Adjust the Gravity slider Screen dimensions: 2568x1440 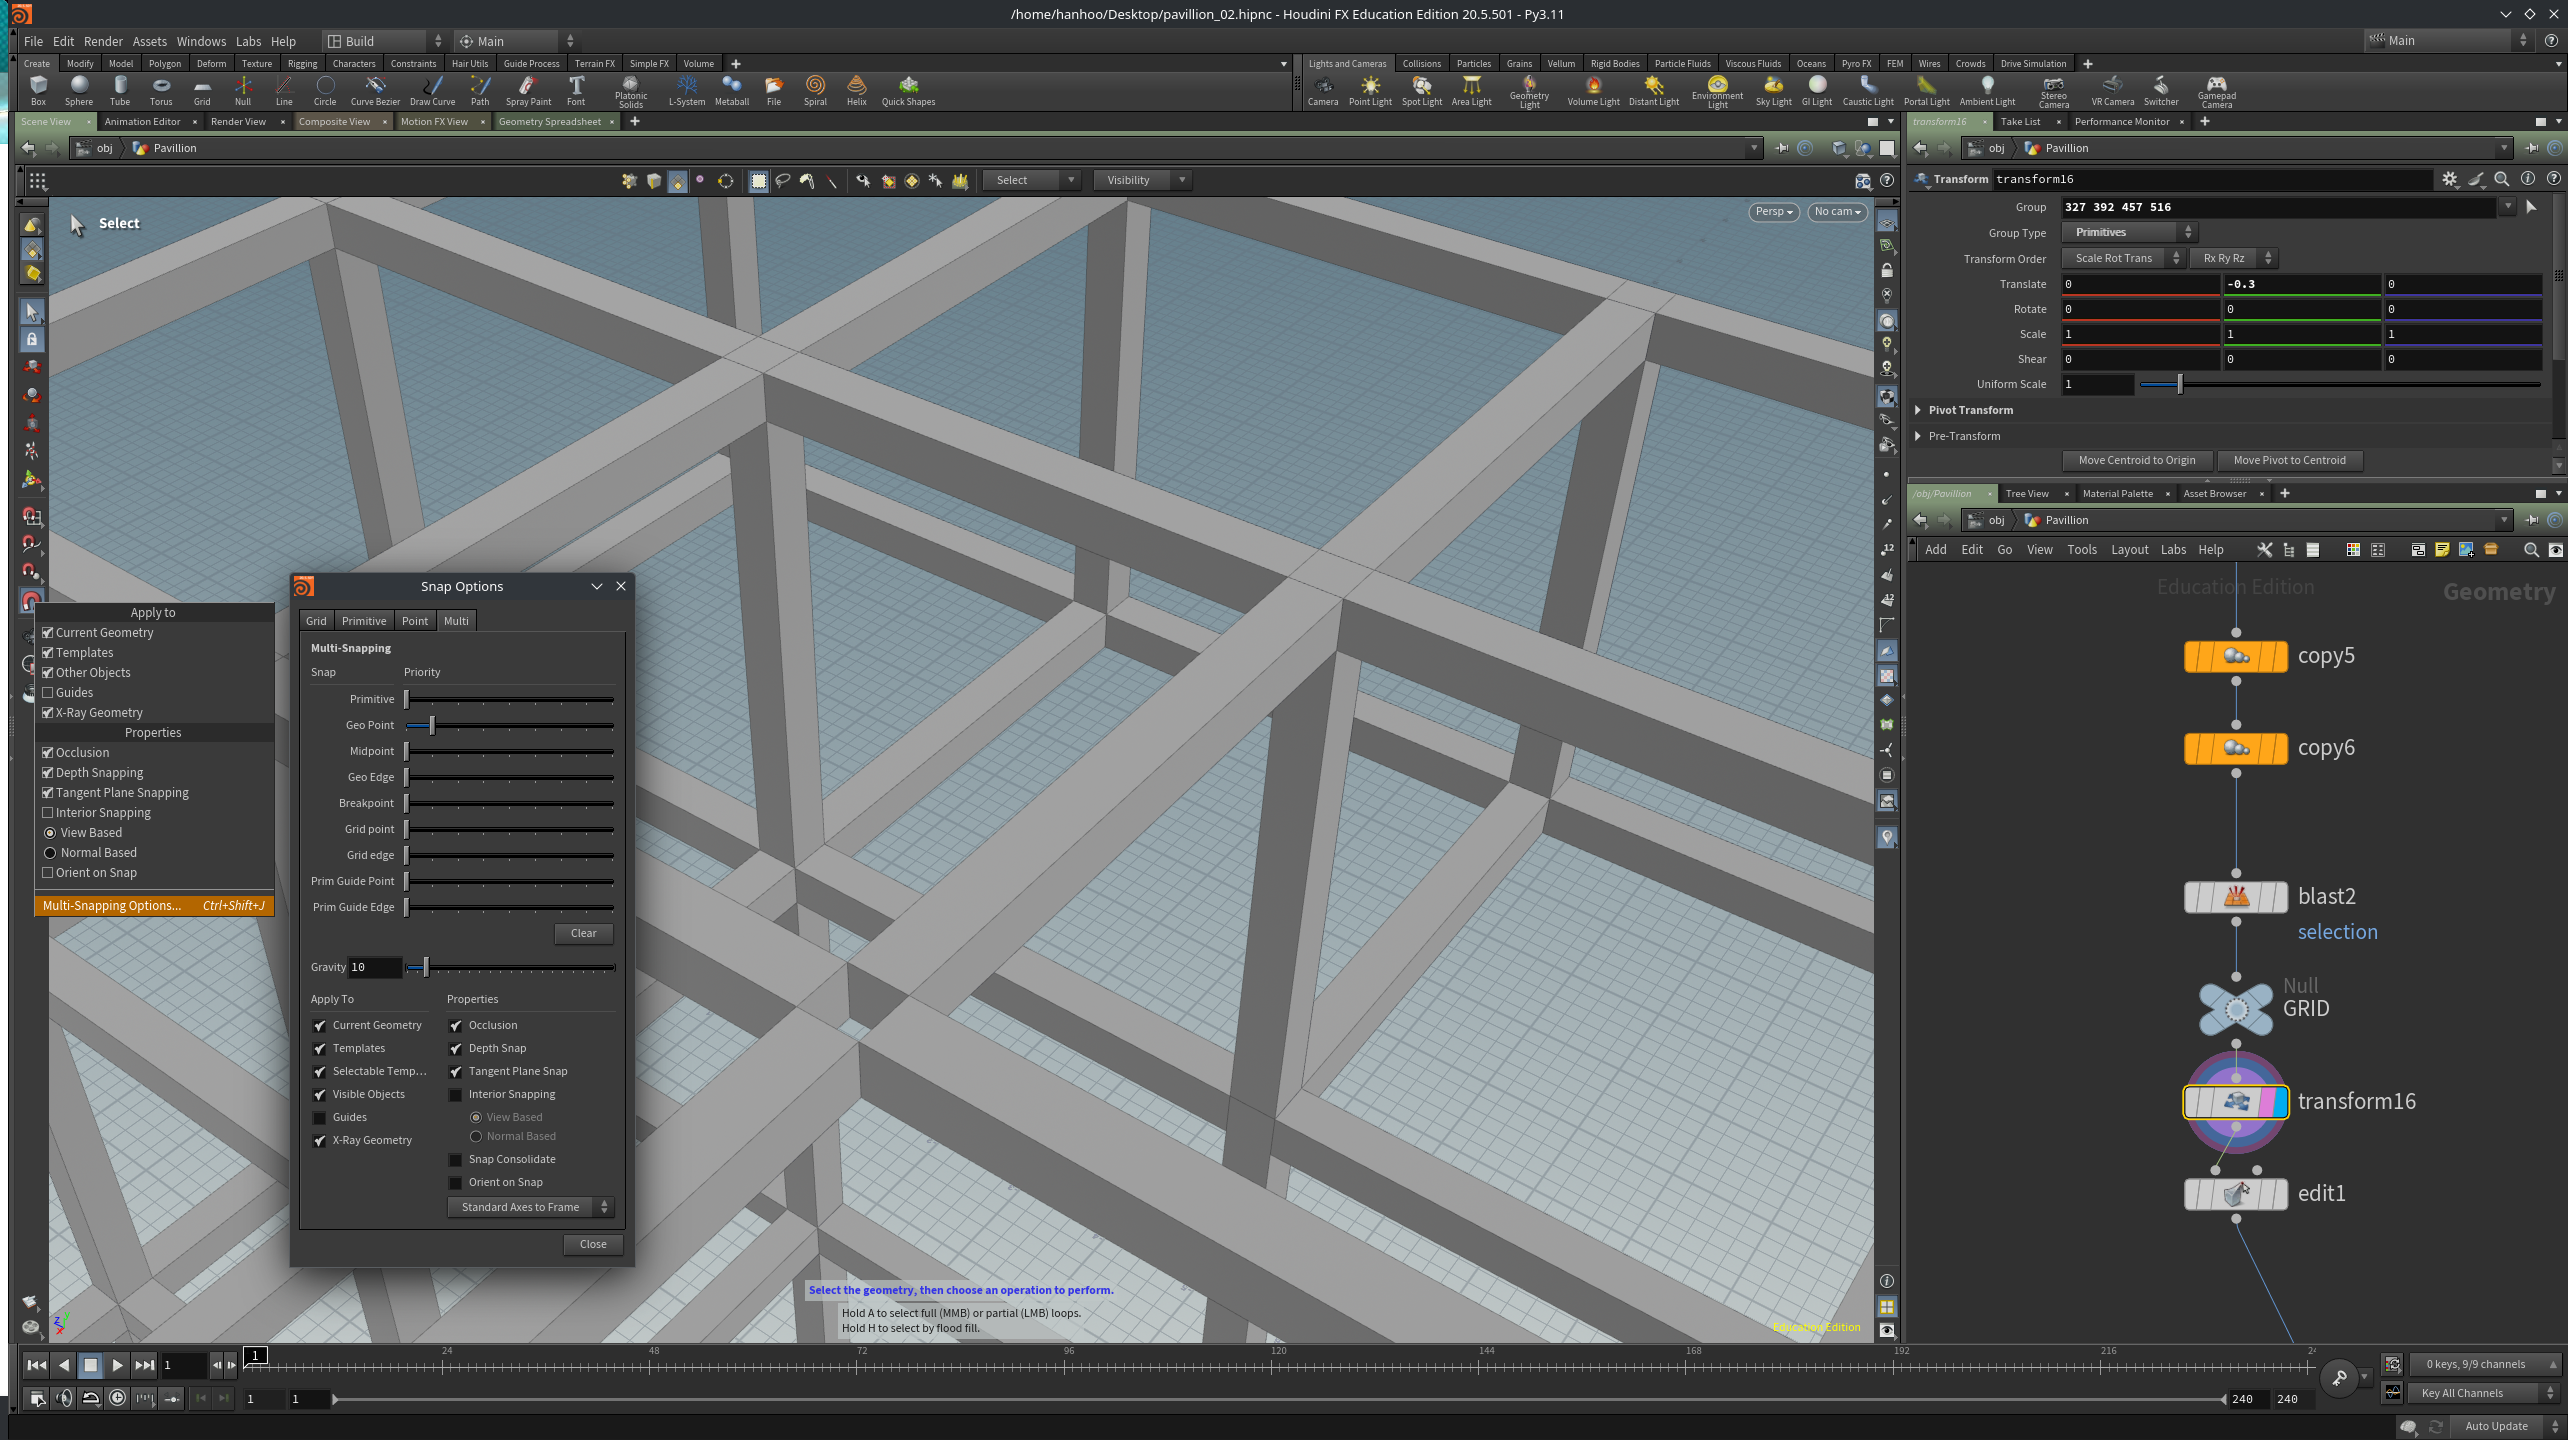510,968
